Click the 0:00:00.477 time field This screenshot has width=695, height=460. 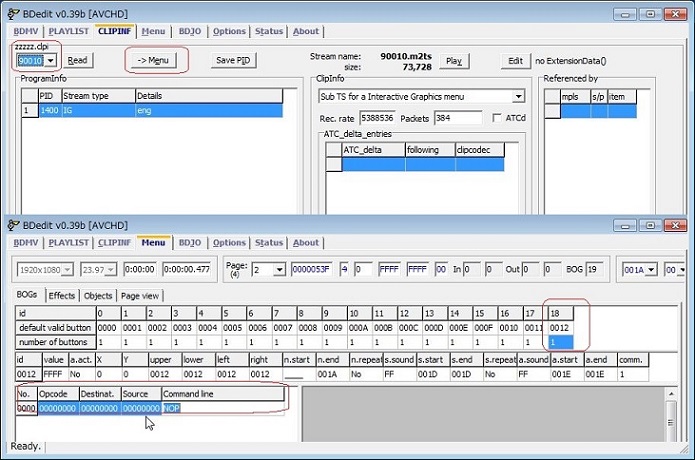click(x=187, y=269)
